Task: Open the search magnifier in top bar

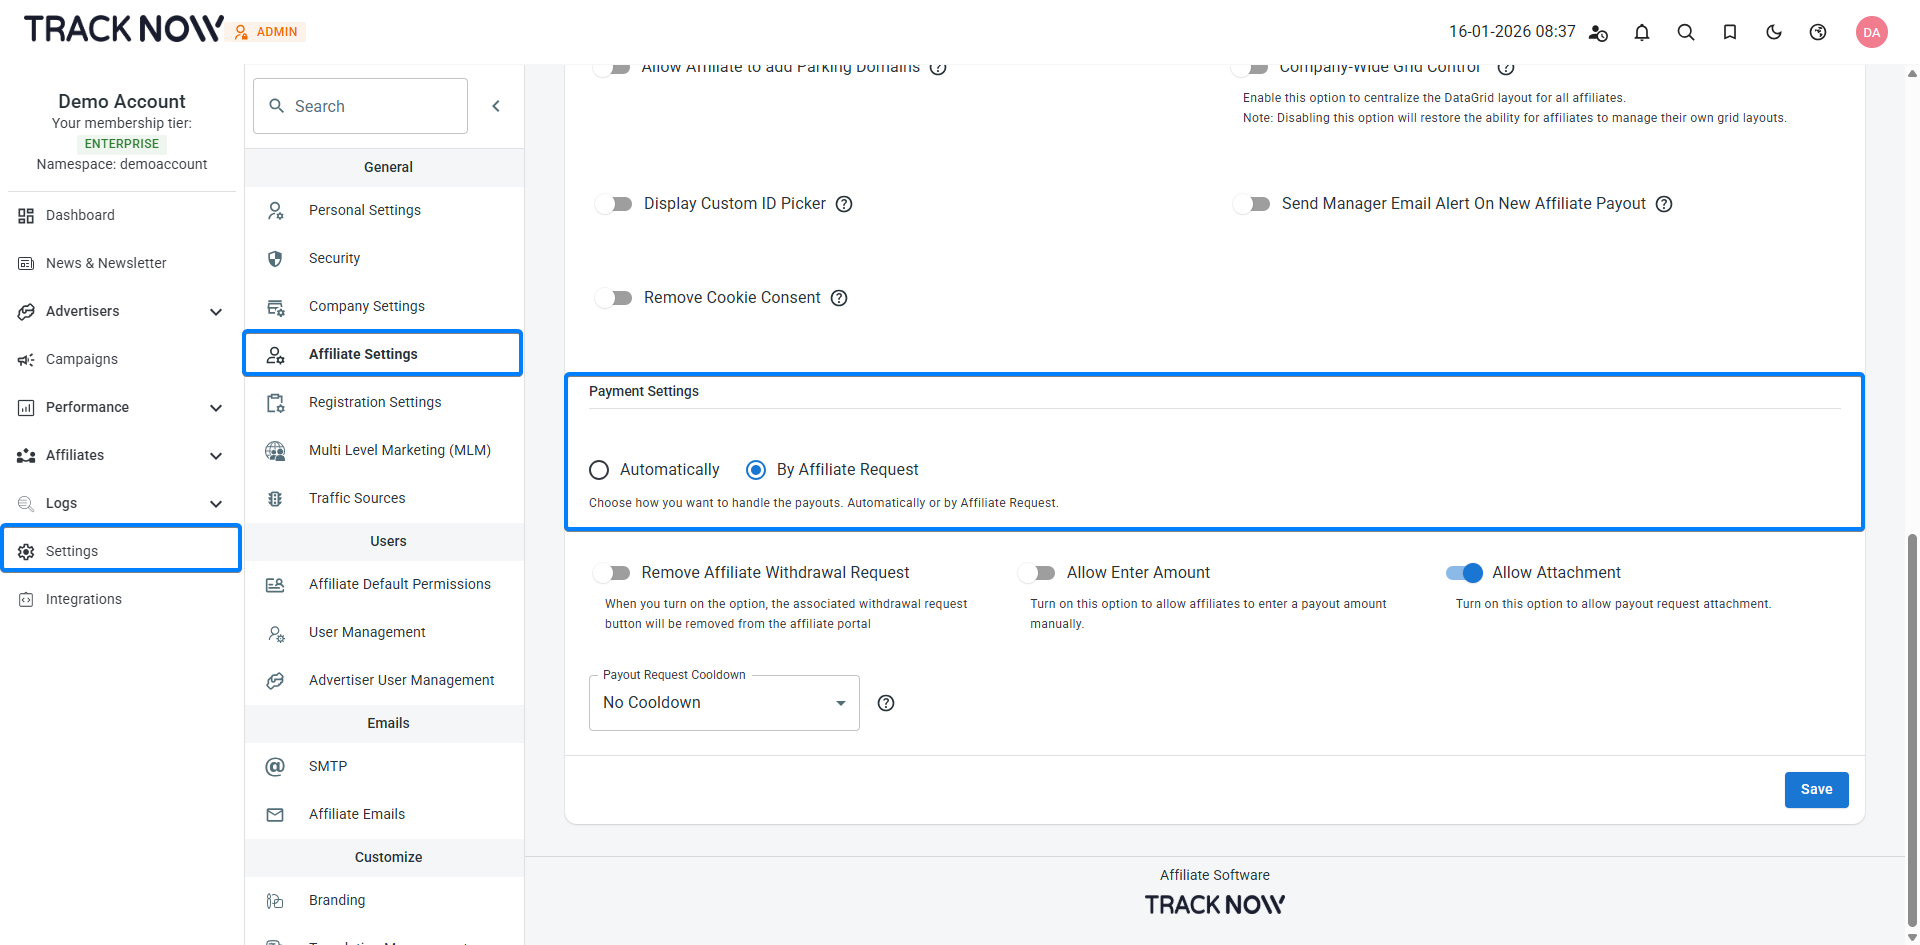Action: [1685, 32]
